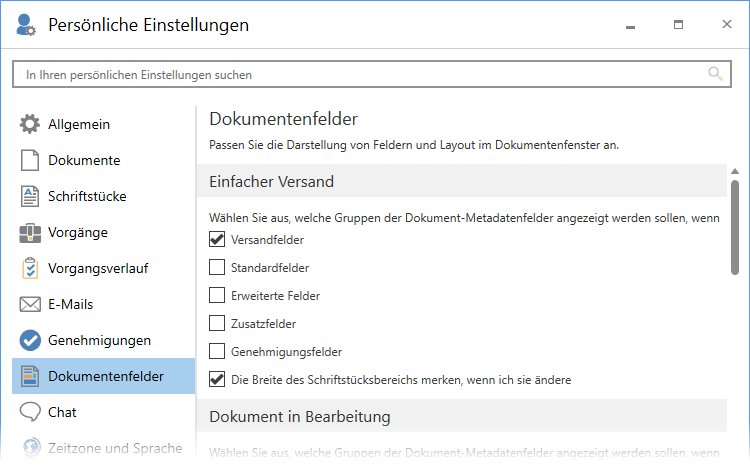
Task: Open the E-Mails settings section
Action: [x=103, y=304]
